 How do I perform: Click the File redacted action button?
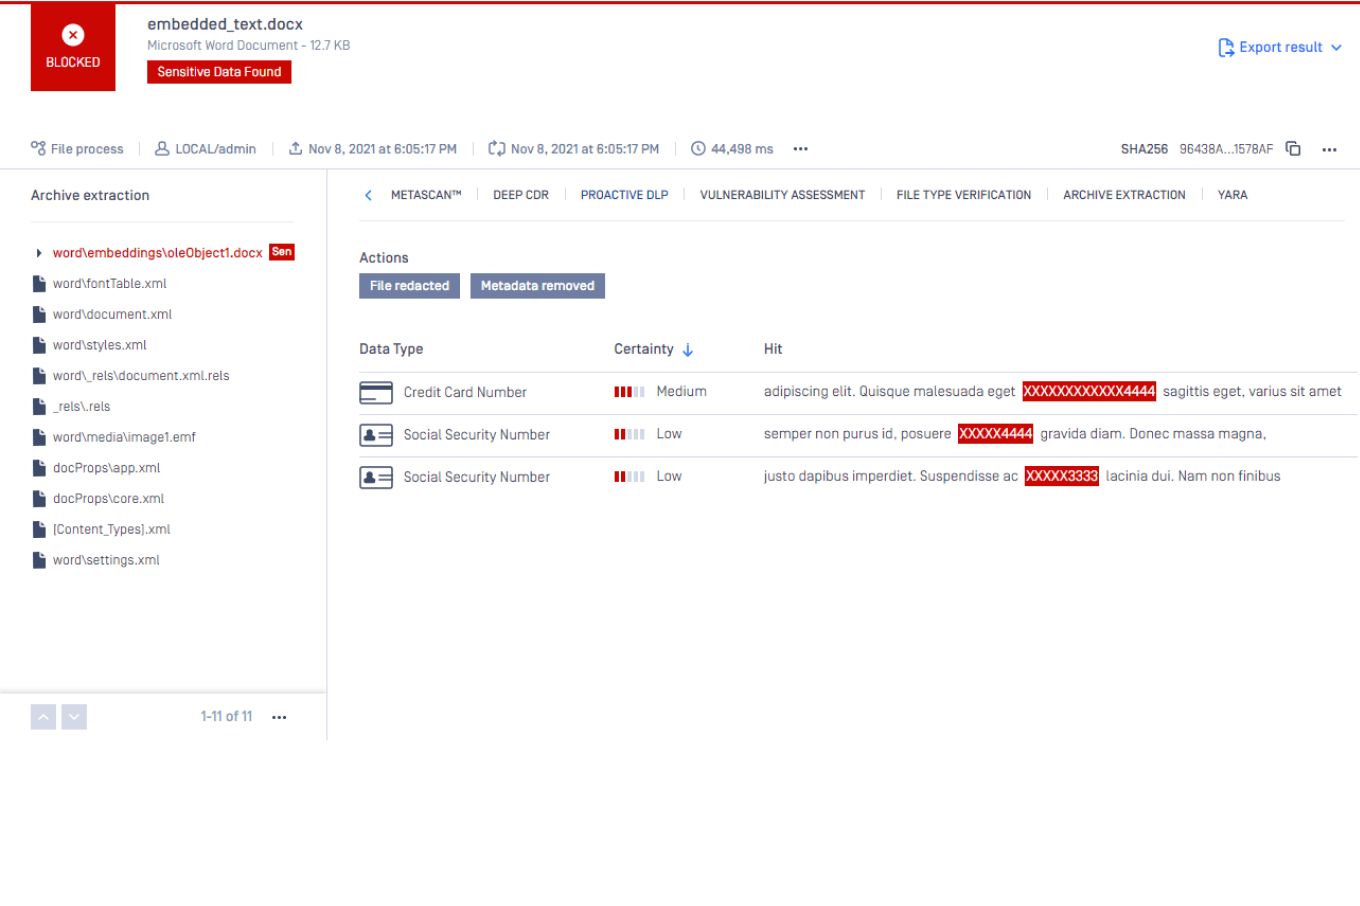pyautogui.click(x=409, y=286)
